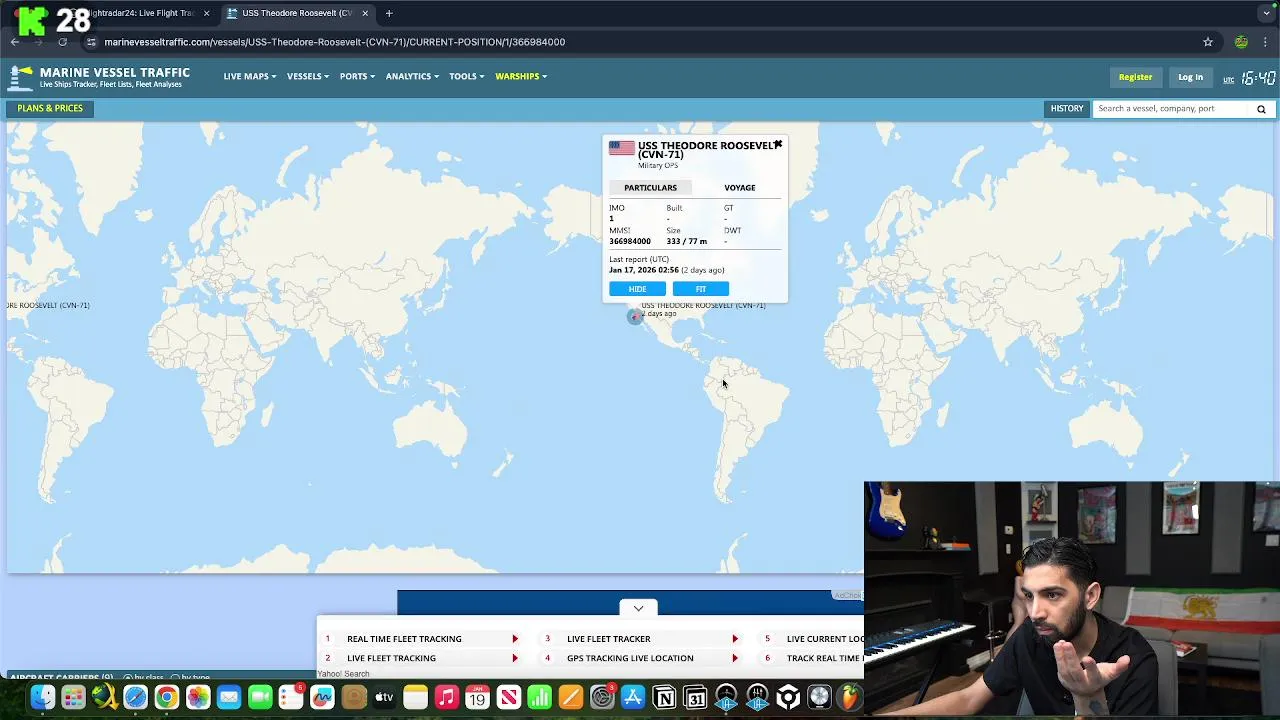Expand the Tools dropdown menu
Image resolution: width=1280 pixels, height=720 pixels.
coord(466,76)
